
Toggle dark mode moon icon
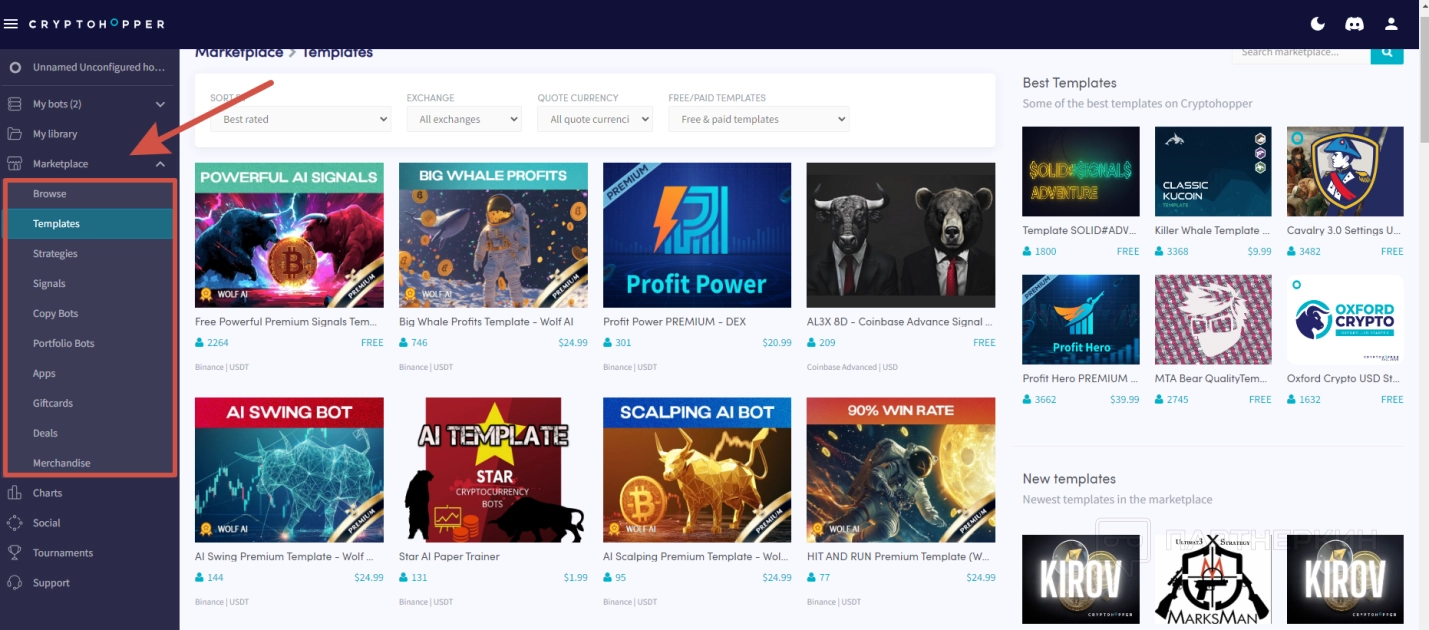tap(1317, 24)
